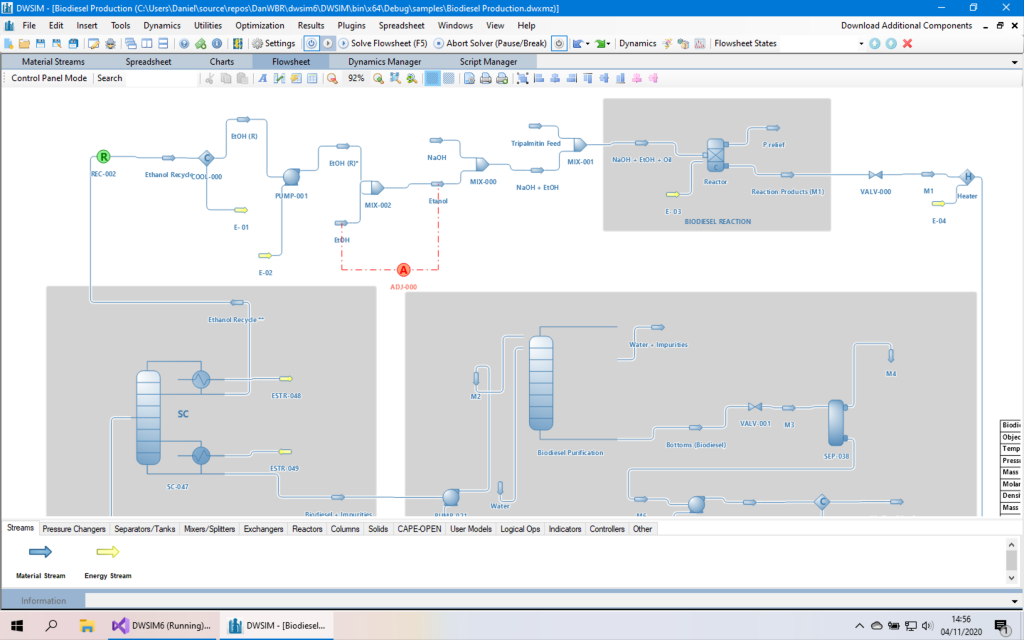The image size is (1024, 640).
Task: Toggle the flowsheet grid display button
Action: click(x=431, y=78)
